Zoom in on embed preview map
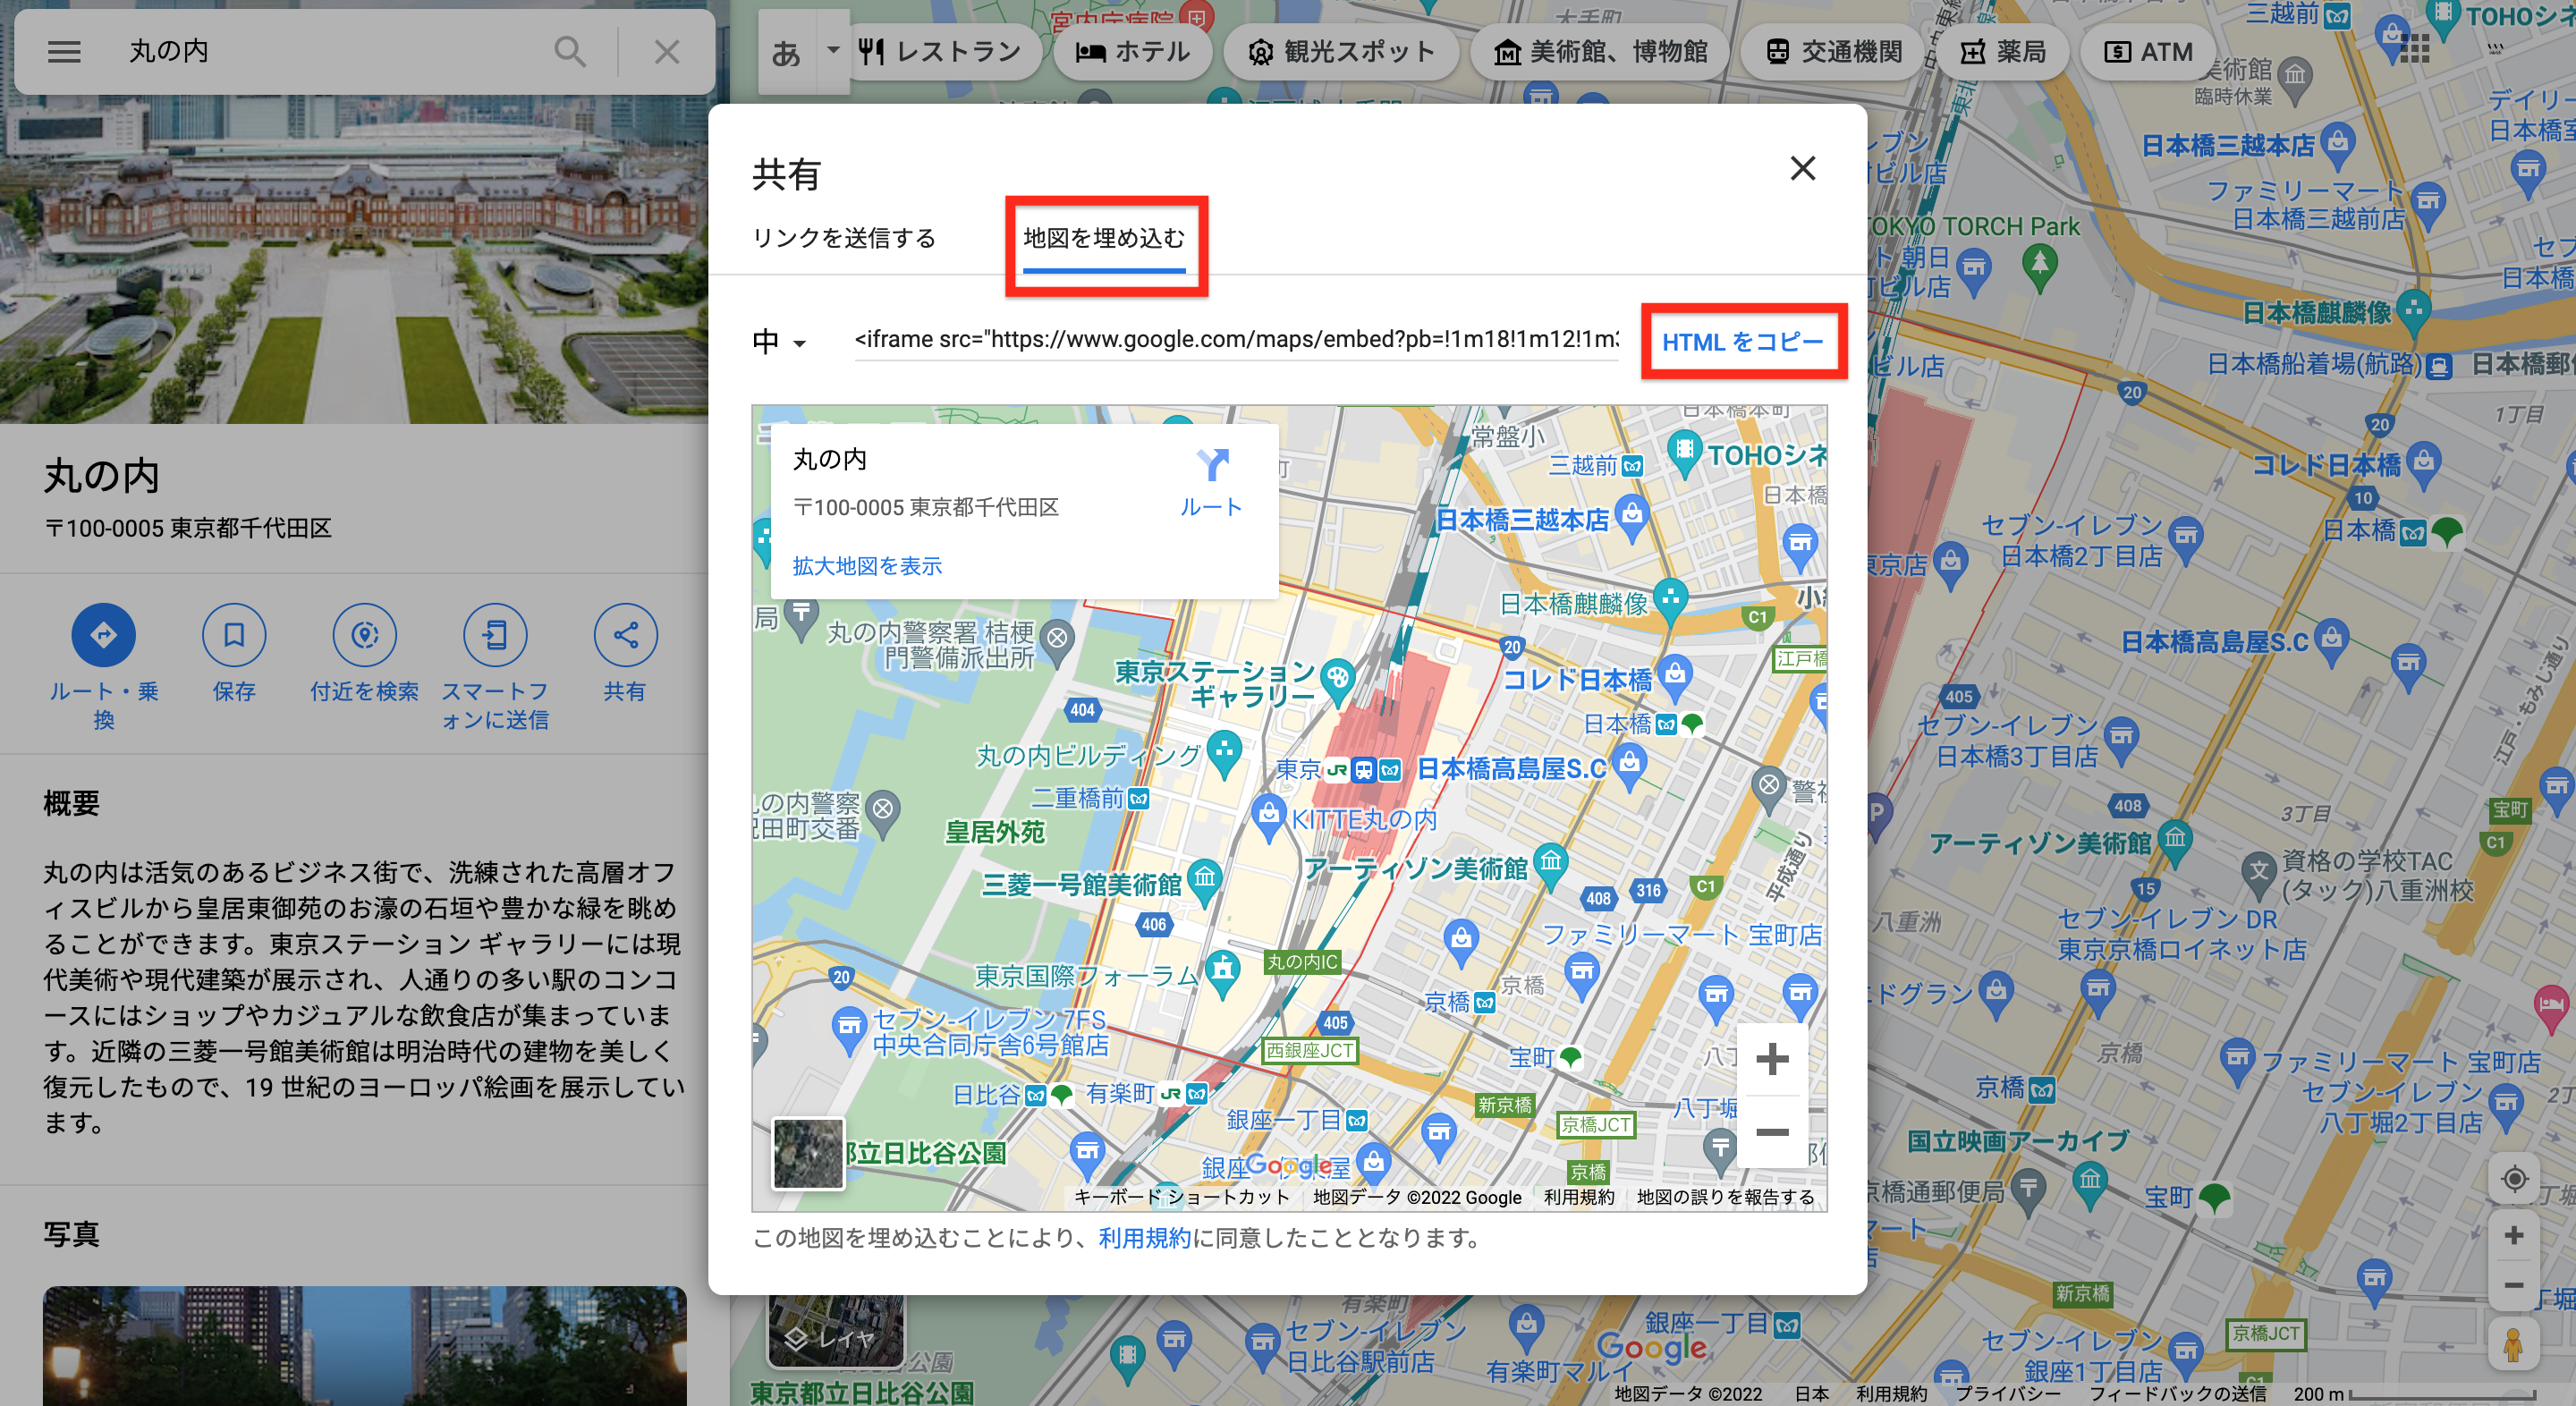 tap(1771, 1059)
